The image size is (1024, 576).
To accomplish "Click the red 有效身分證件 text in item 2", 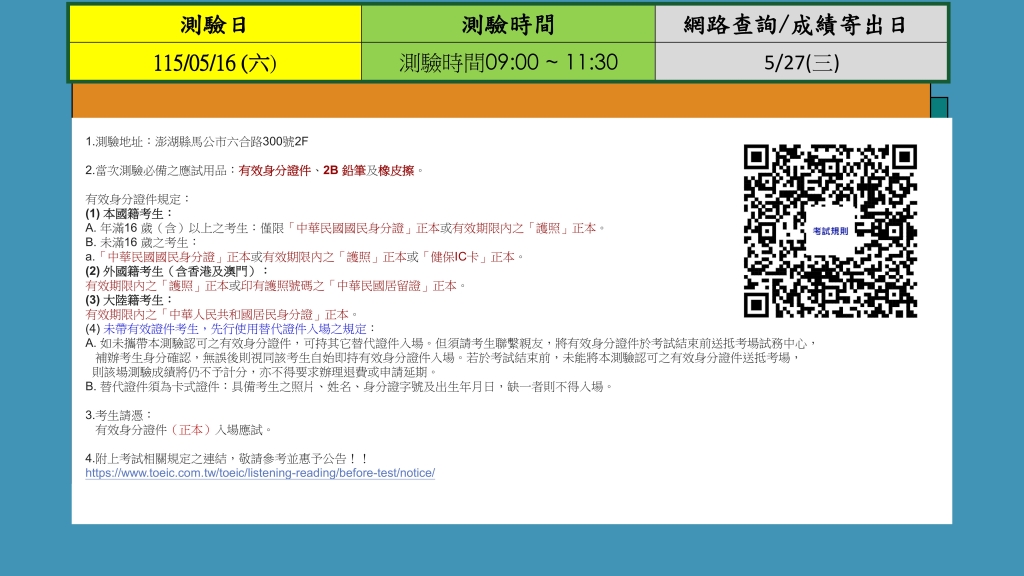I will (274, 170).
